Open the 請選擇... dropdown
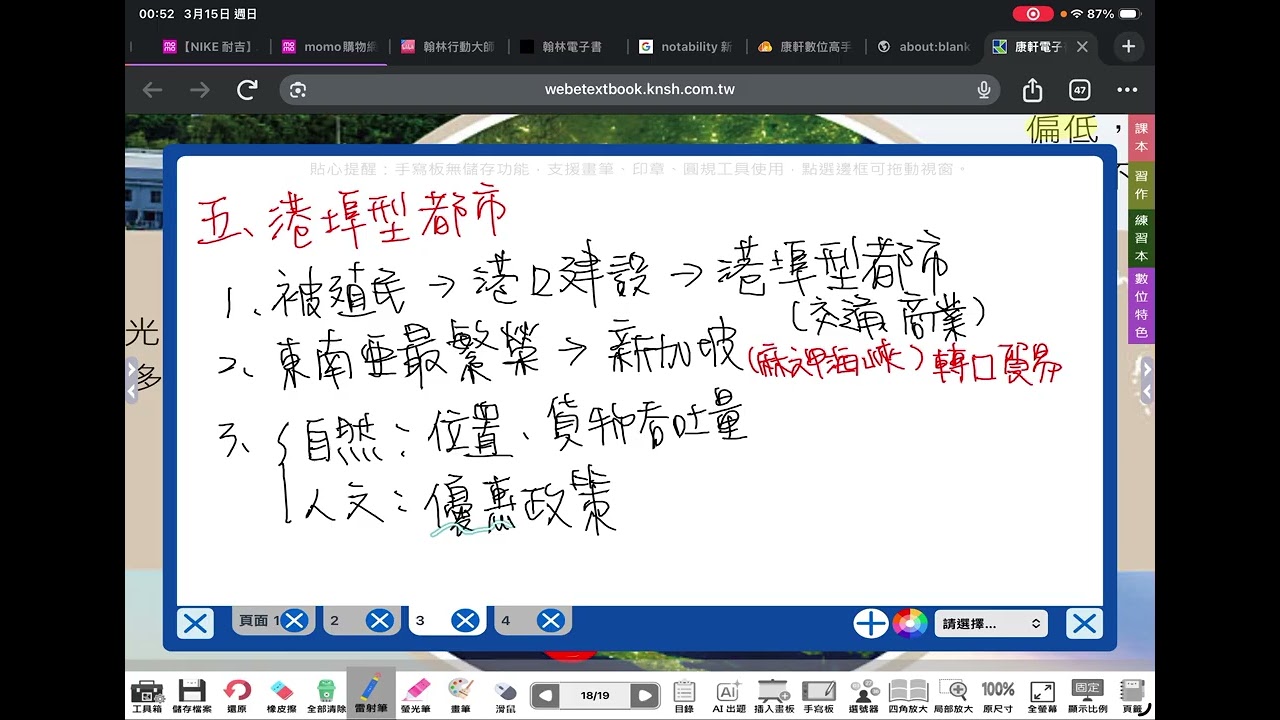 pos(991,623)
